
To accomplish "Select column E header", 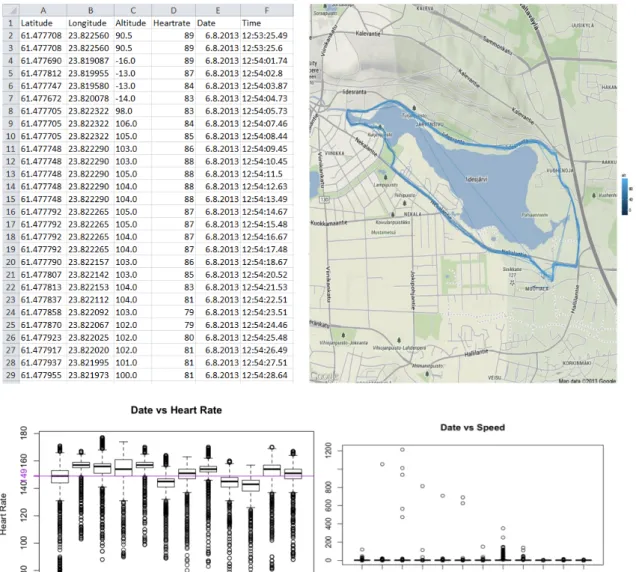I will pyautogui.click(x=218, y=11).
